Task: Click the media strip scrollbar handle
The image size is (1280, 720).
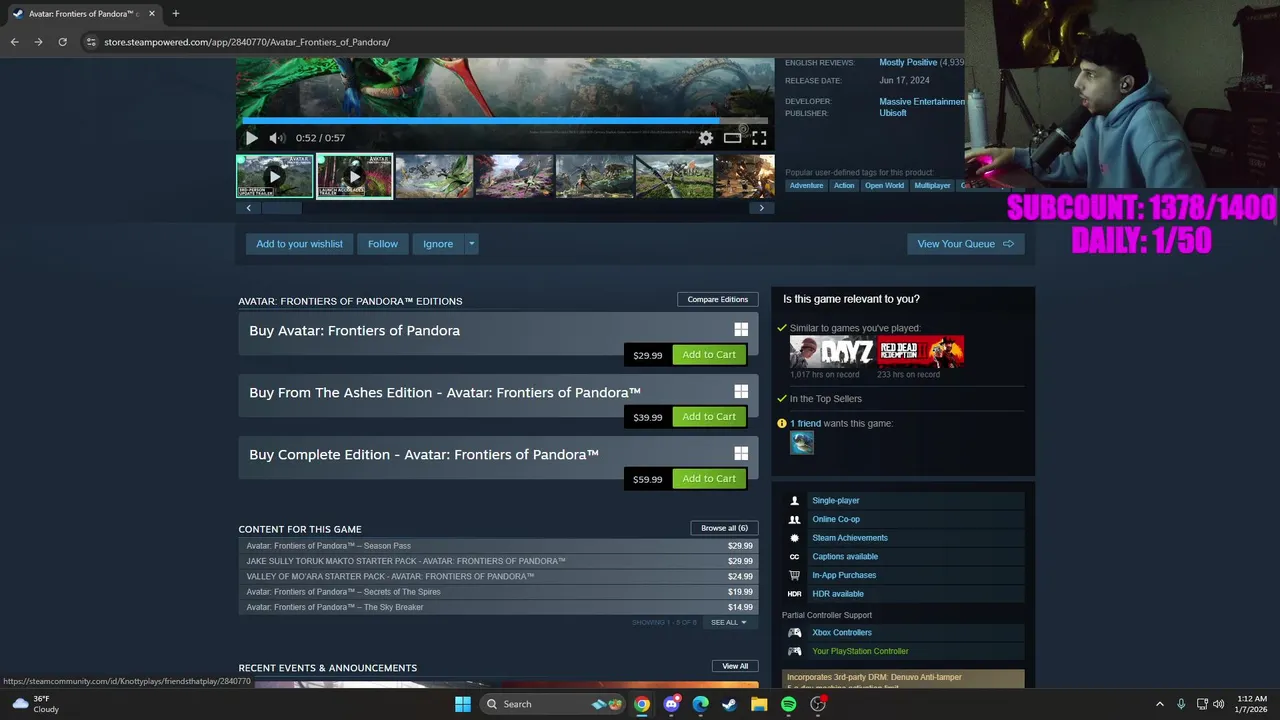Action: tap(281, 208)
